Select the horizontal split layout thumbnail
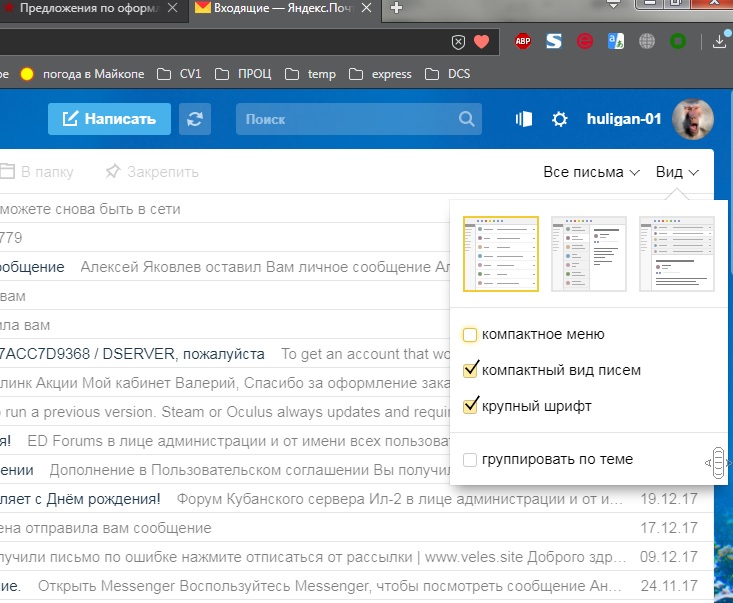 coord(676,254)
